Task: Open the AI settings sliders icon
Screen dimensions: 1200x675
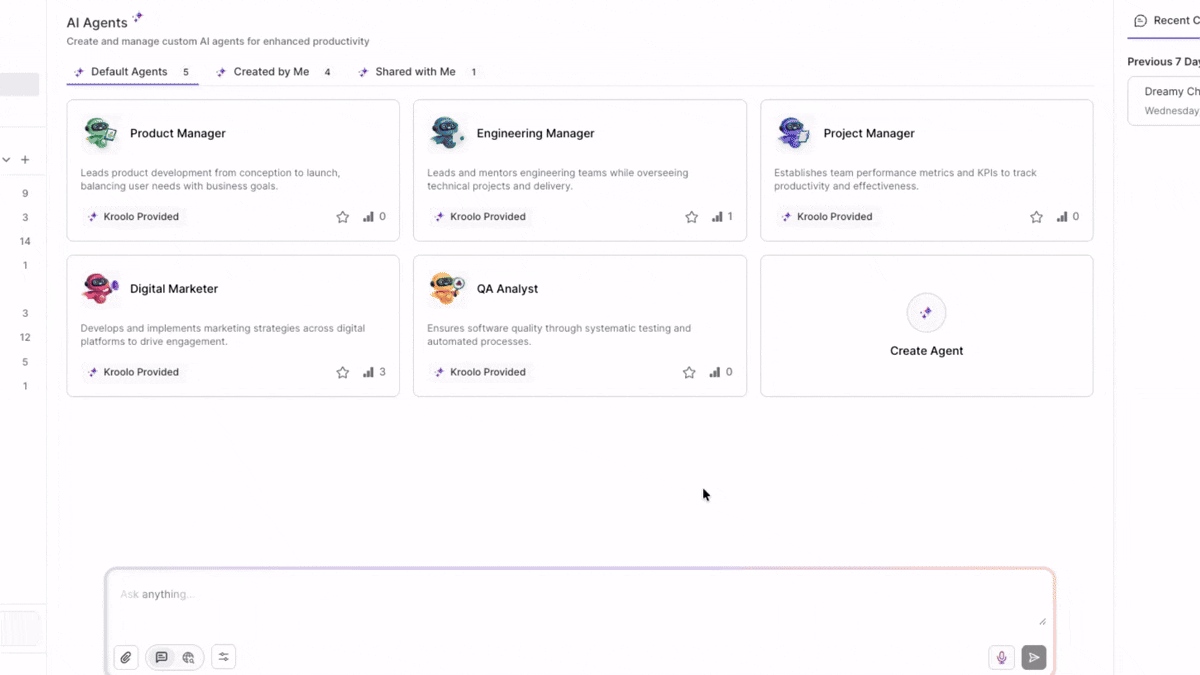Action: click(x=223, y=657)
